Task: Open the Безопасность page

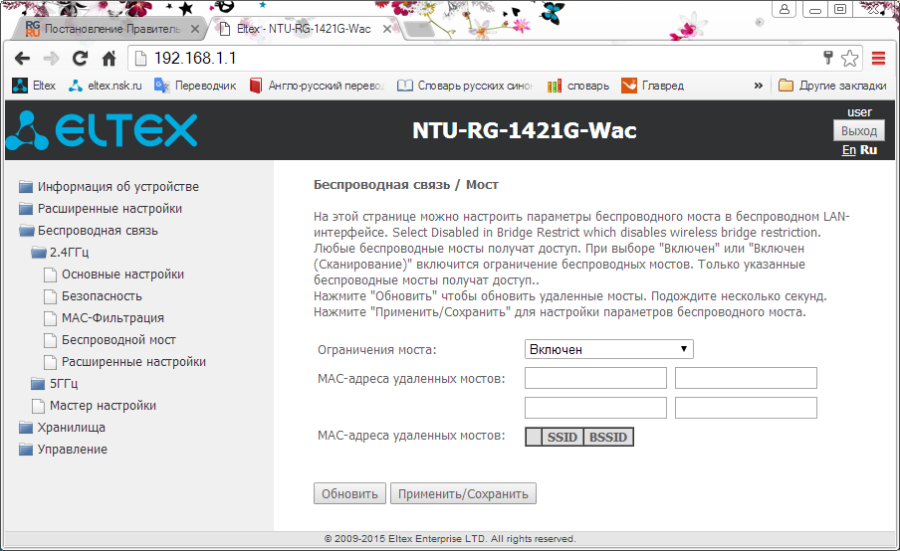Action: (94, 296)
